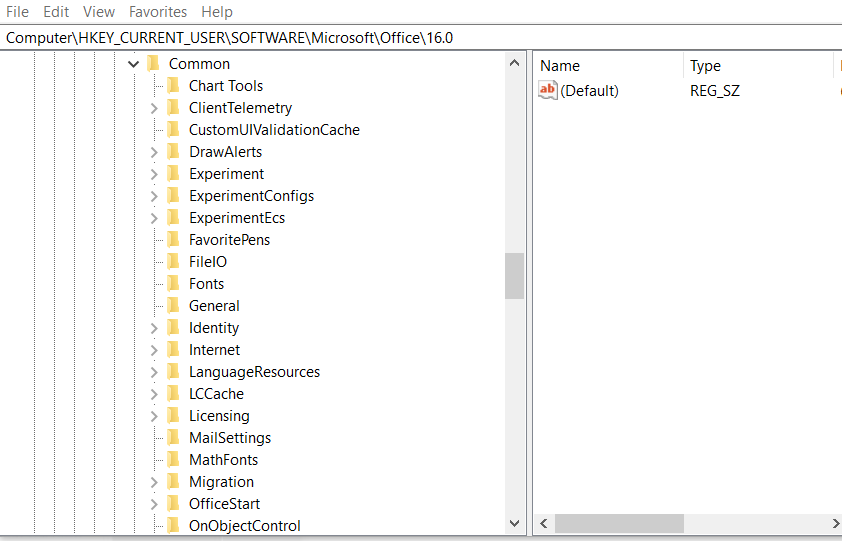Expand the Experiment key
Screen dimensions: 842x541
click(154, 175)
